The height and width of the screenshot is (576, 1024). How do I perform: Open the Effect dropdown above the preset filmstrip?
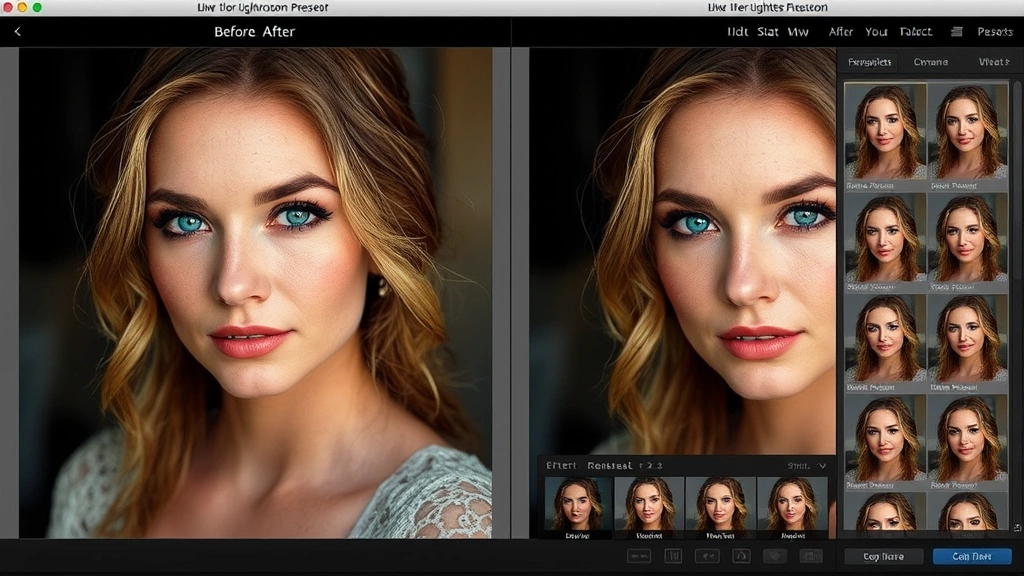(x=562, y=466)
